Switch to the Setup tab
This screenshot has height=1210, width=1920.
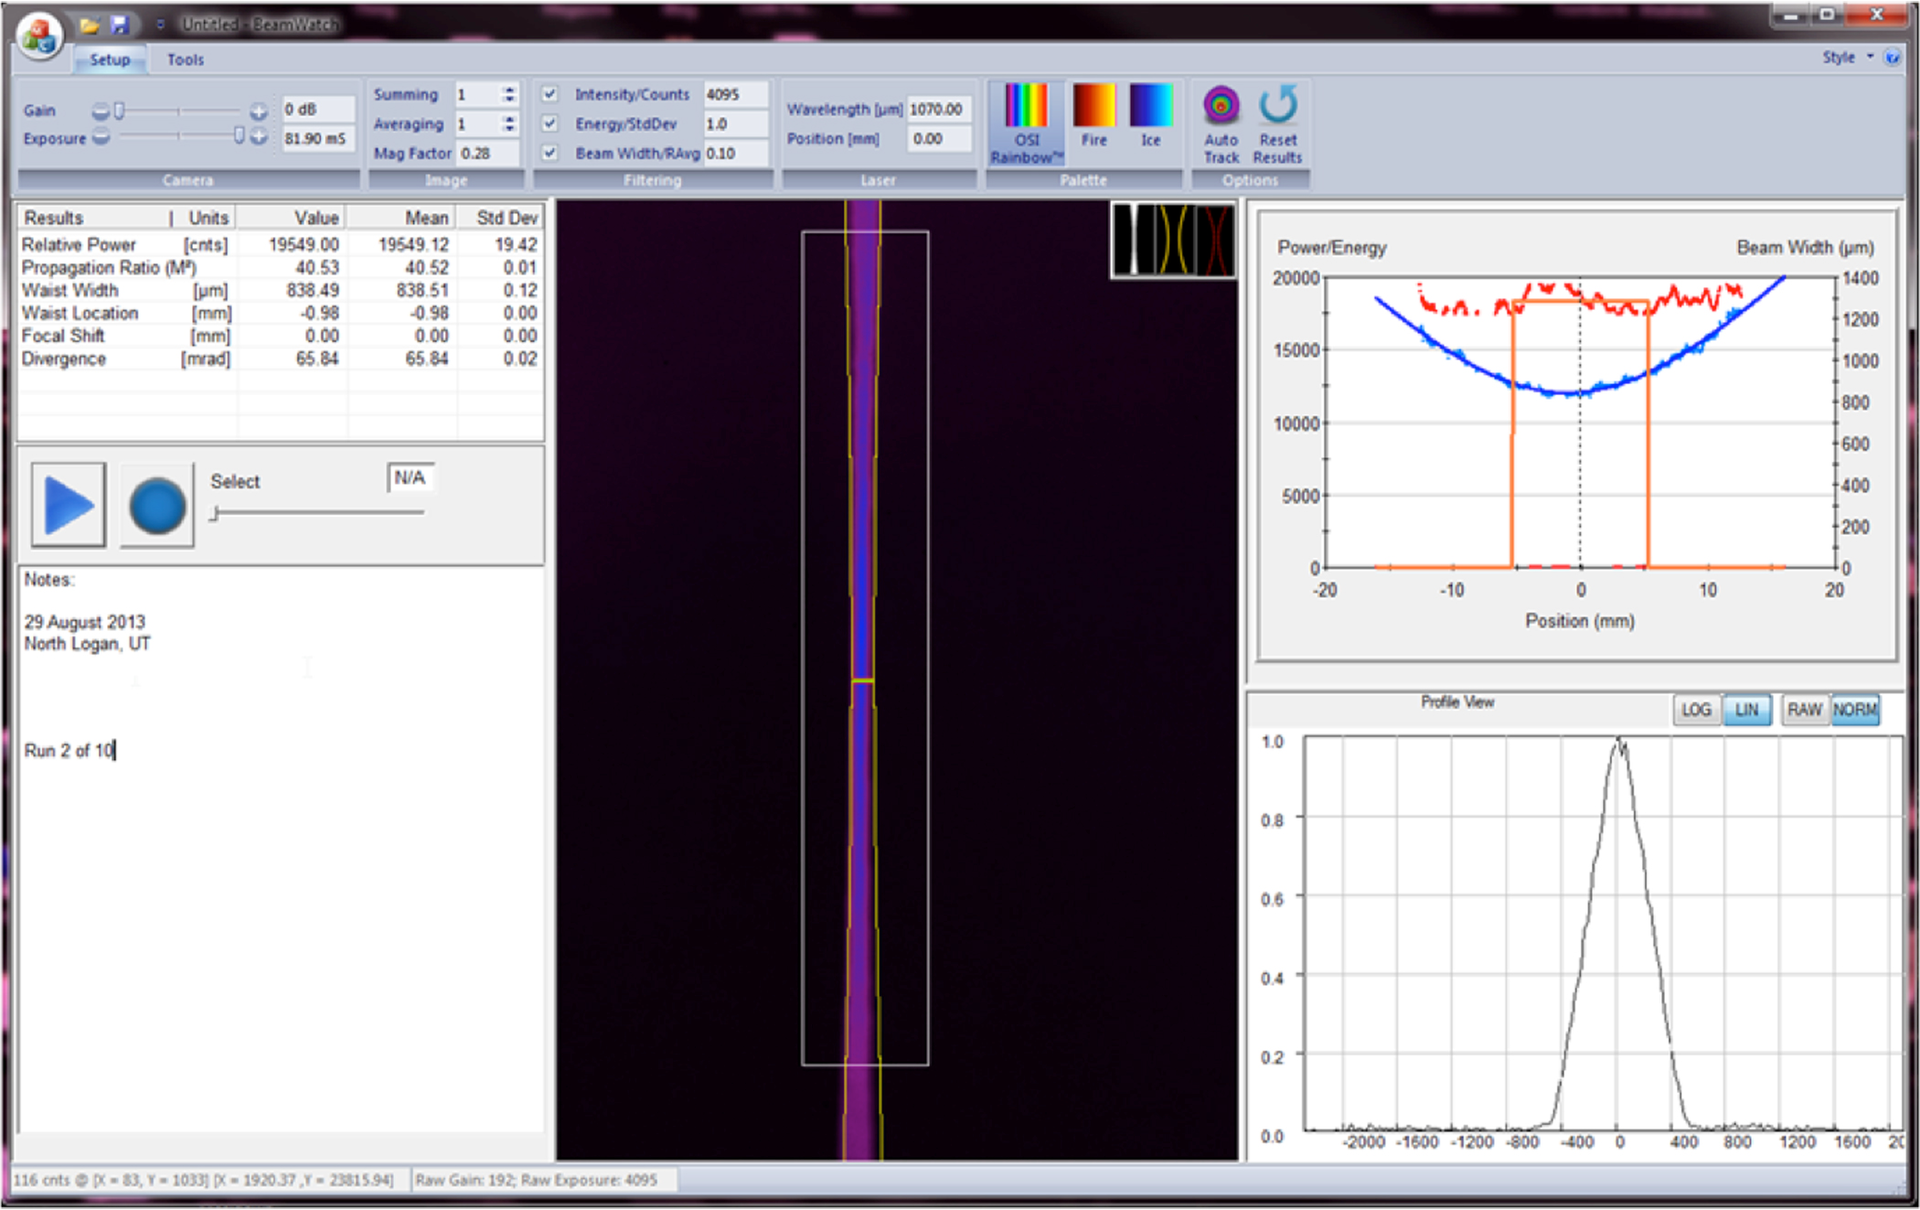(x=110, y=60)
